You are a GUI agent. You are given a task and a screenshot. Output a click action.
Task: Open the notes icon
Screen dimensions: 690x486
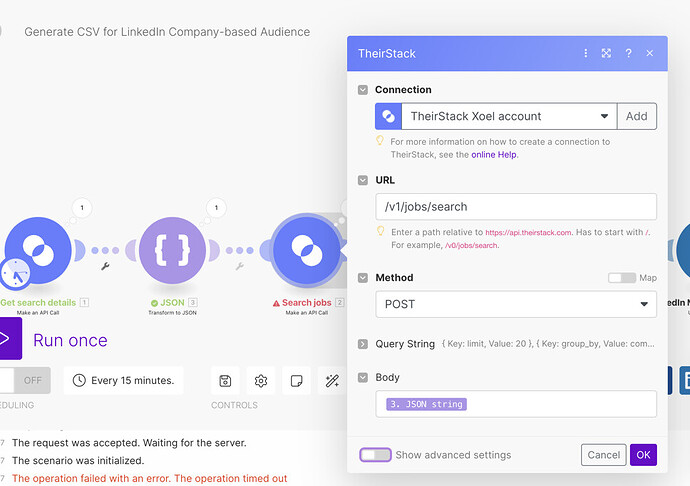[x=297, y=381]
